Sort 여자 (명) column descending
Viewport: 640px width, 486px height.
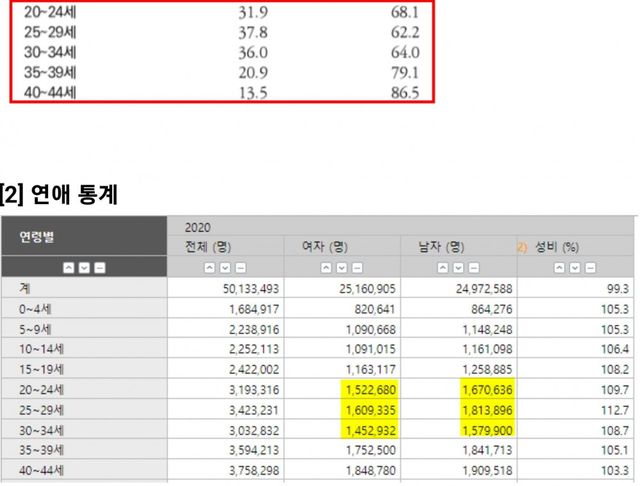point(340,267)
